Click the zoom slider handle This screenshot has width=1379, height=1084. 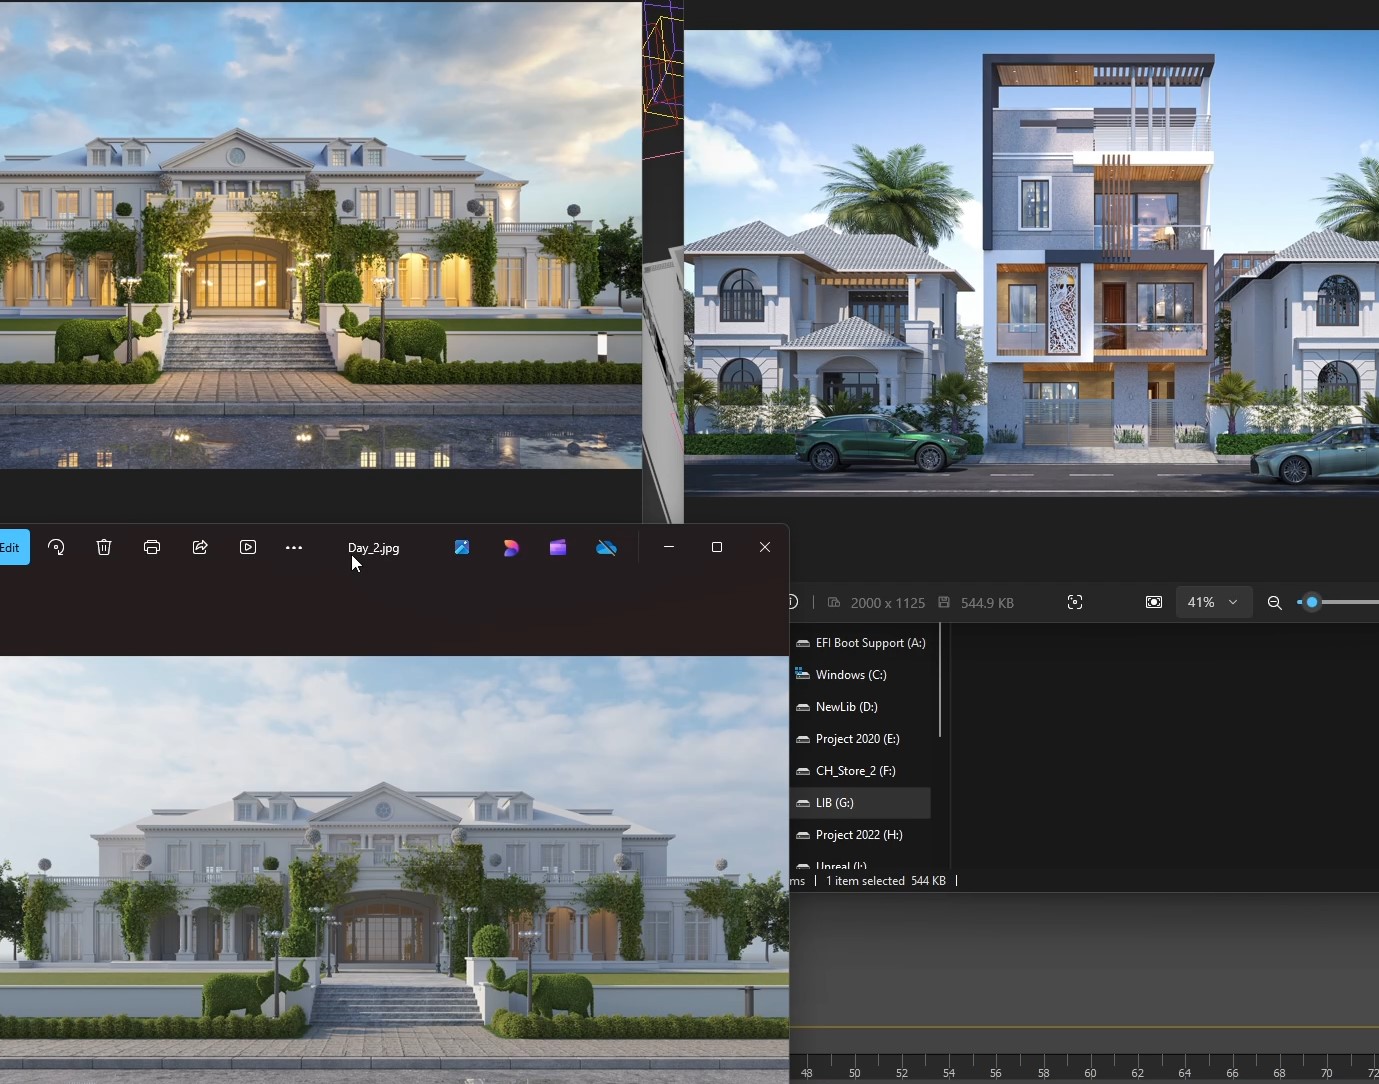[1312, 602]
